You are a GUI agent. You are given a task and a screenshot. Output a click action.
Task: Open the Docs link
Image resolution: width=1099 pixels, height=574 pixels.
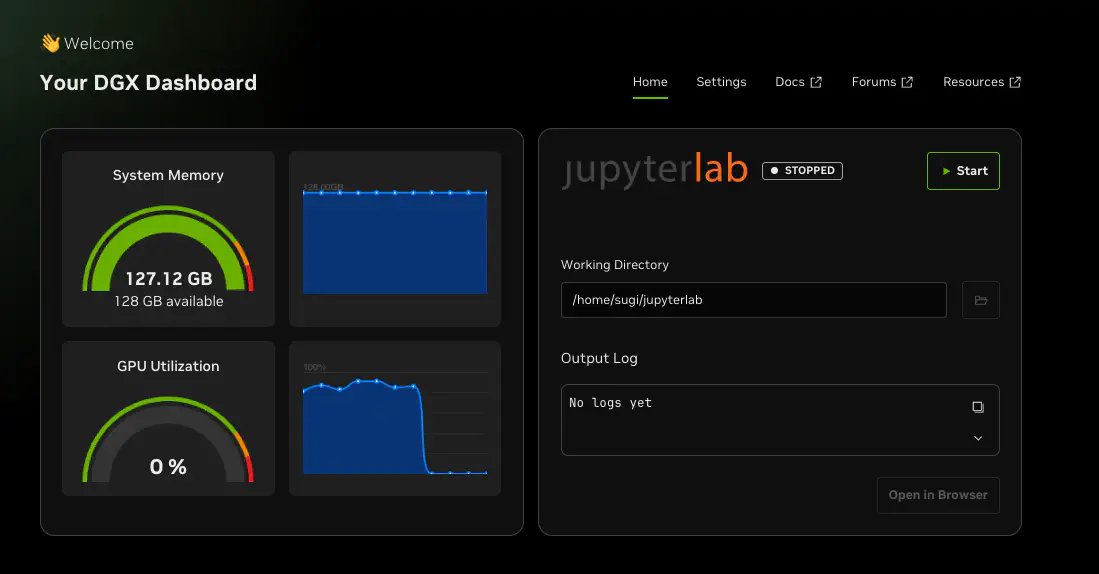[x=789, y=82]
